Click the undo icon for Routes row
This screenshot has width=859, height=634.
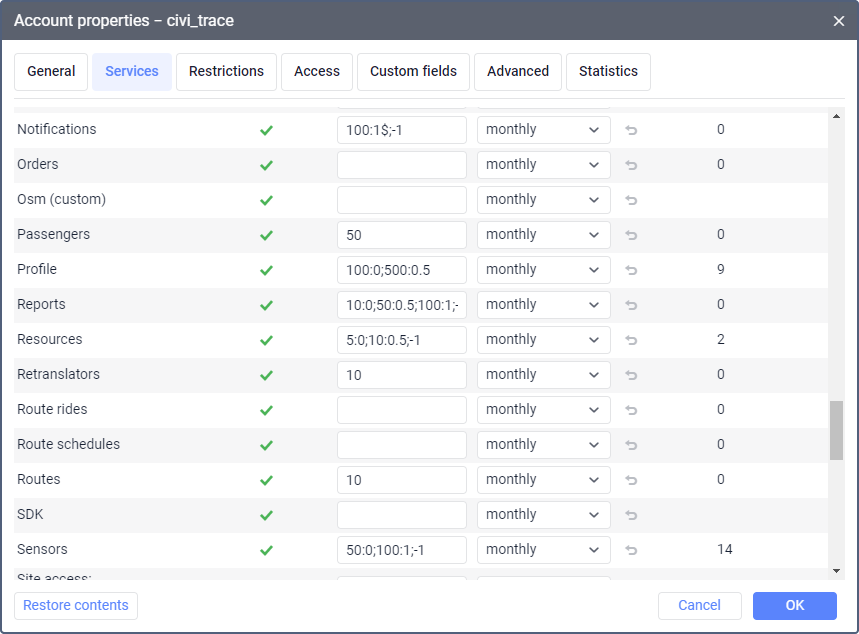tap(631, 480)
